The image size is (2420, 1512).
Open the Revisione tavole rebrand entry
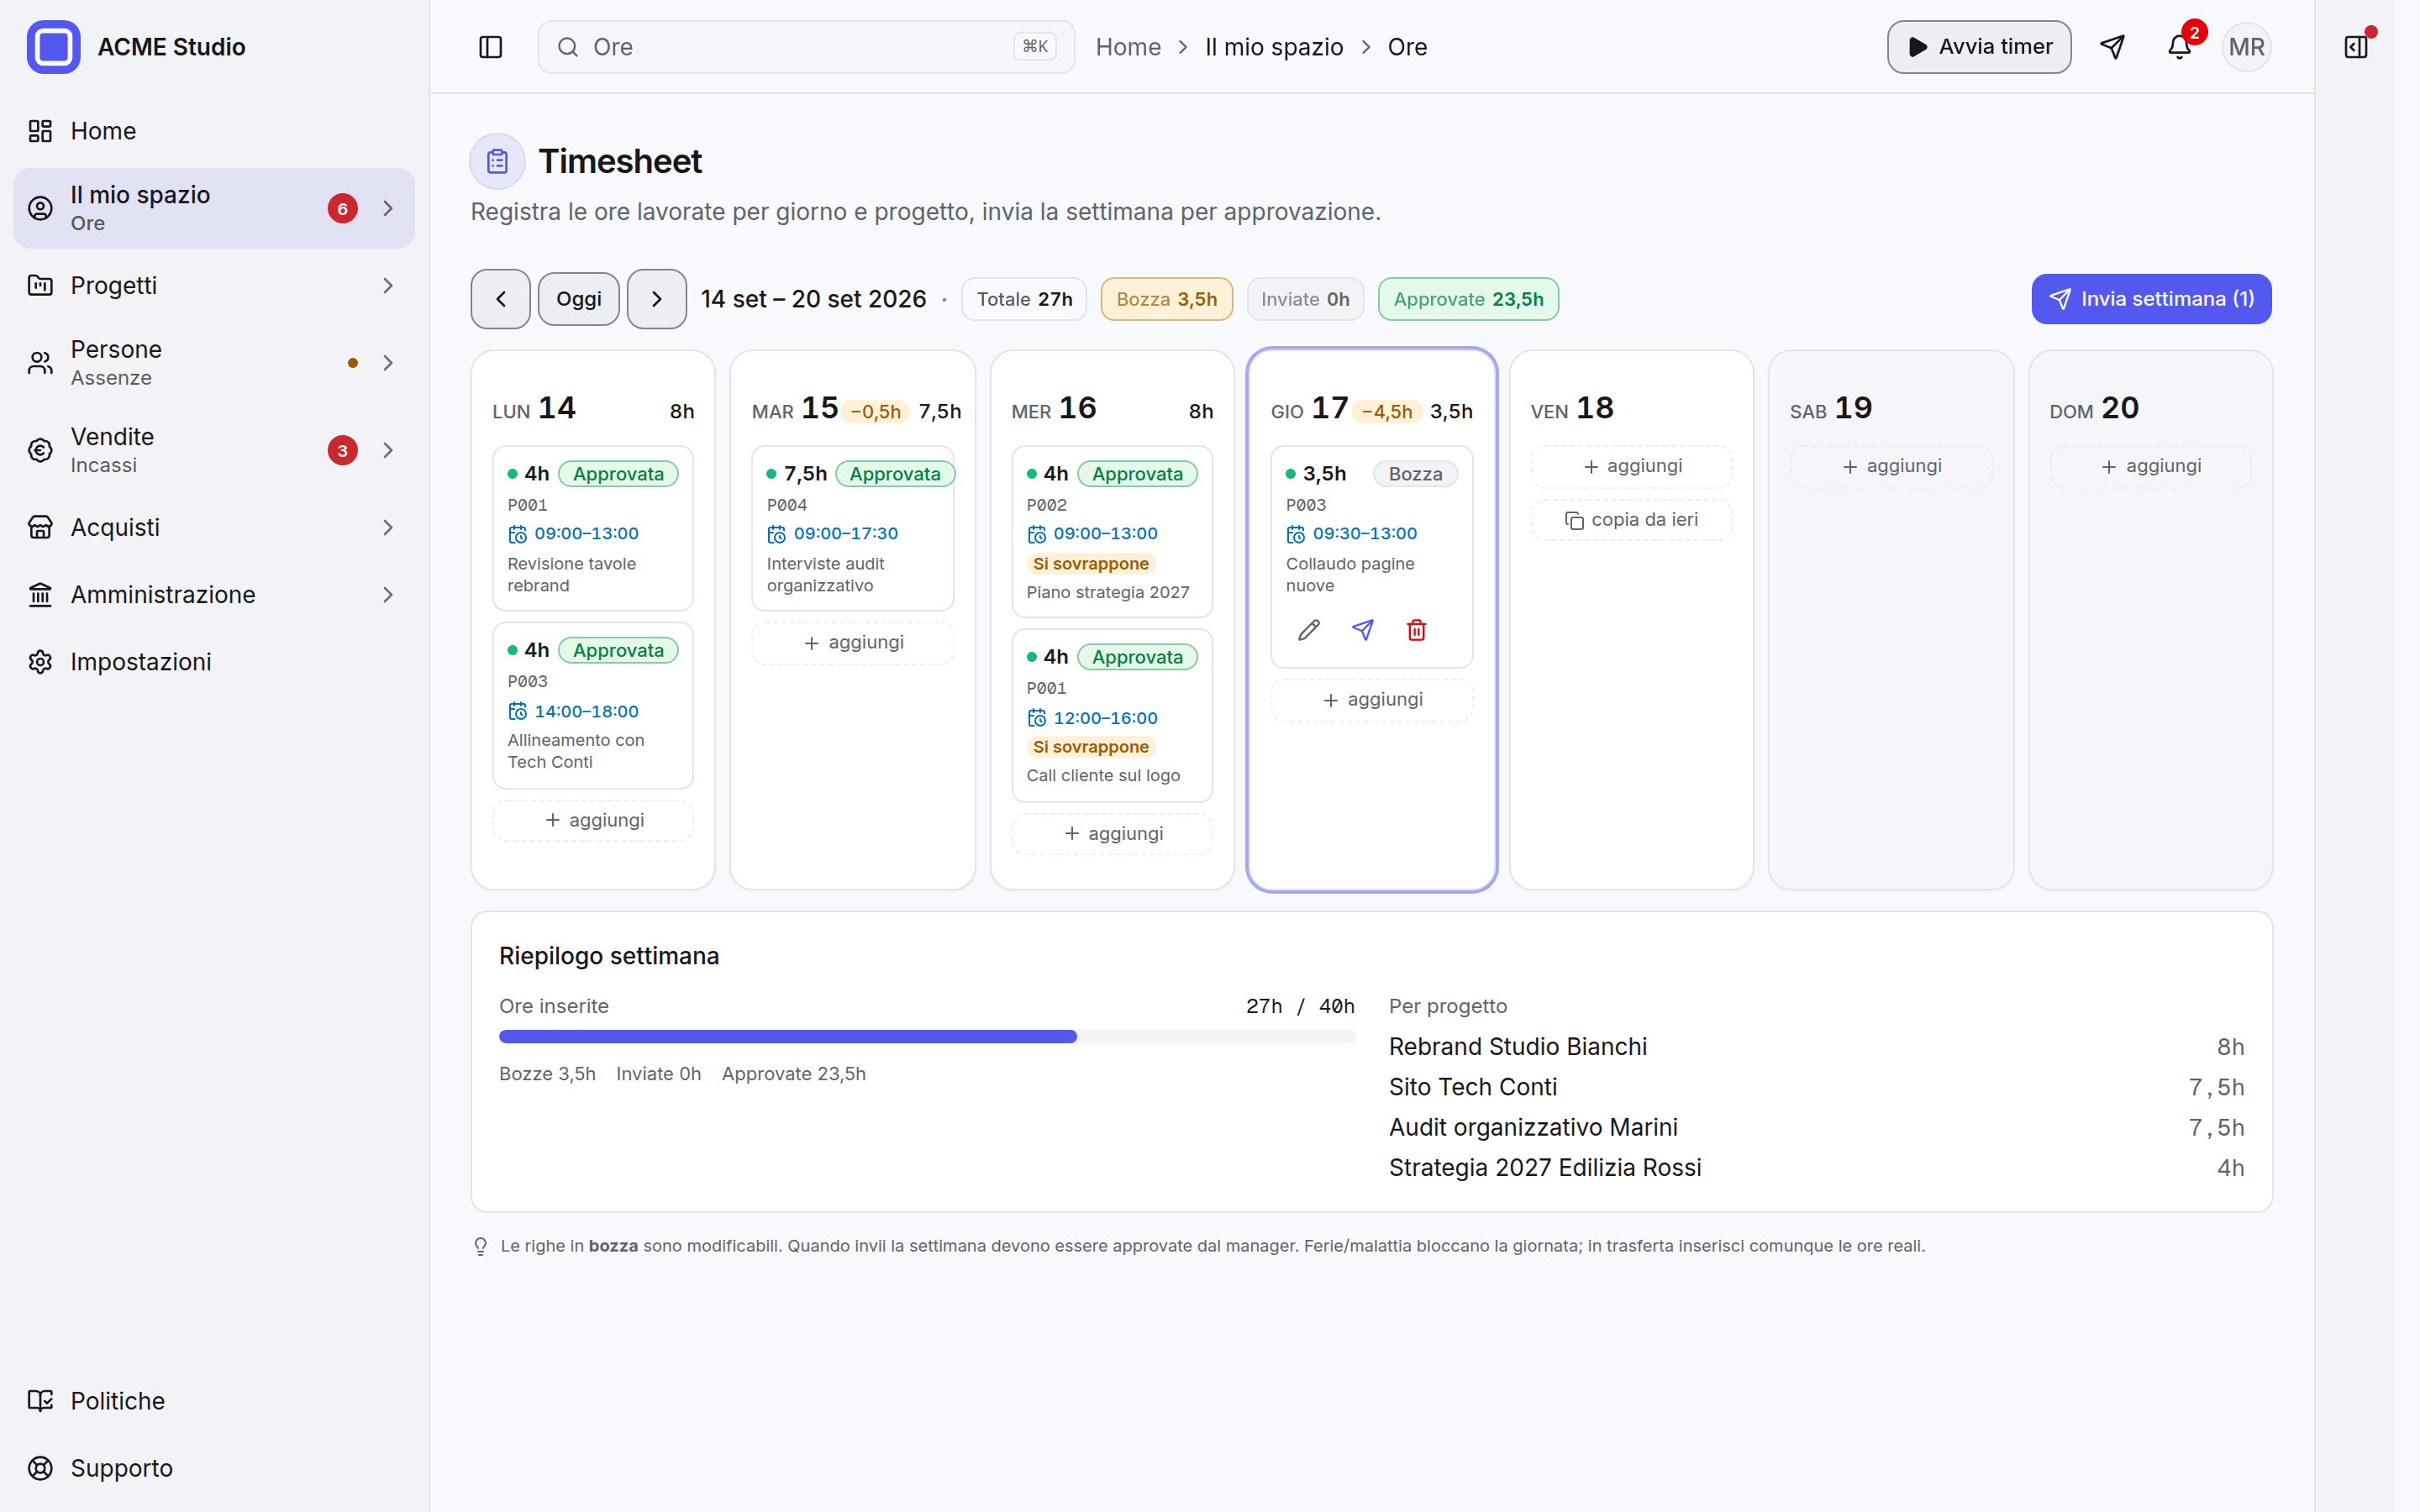pos(593,528)
